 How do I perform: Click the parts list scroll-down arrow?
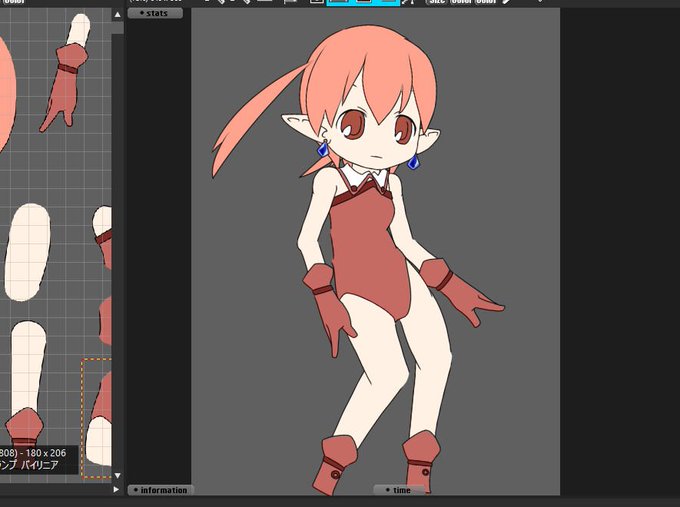[118, 475]
